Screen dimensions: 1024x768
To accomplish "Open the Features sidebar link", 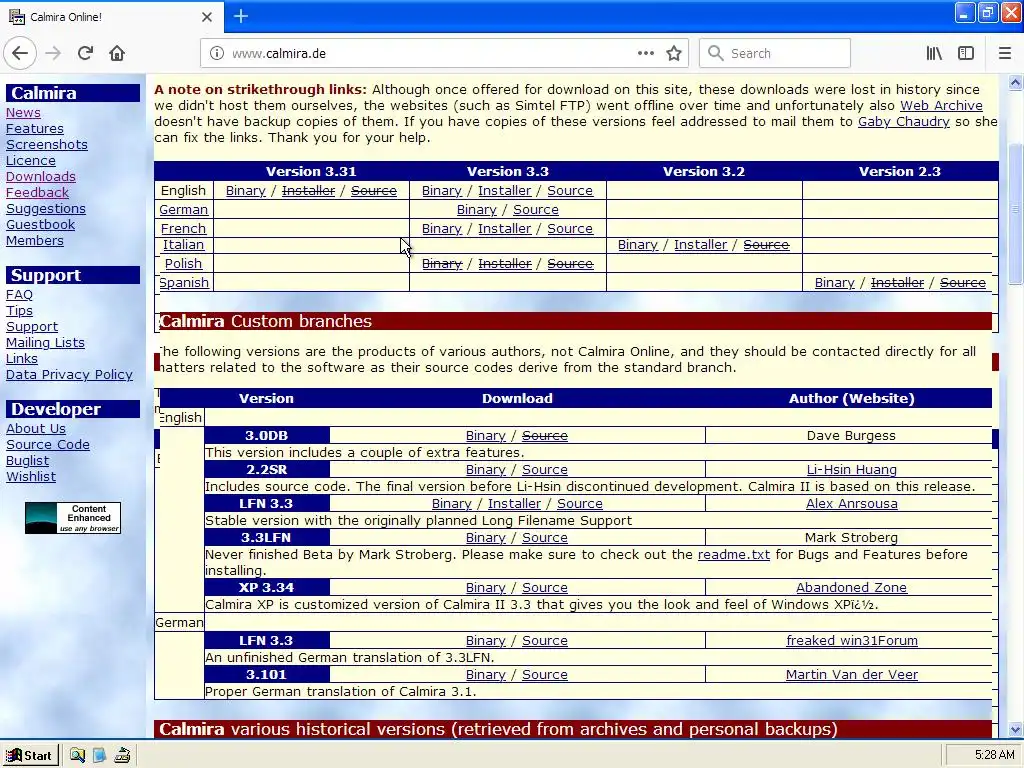I will [x=35, y=129].
